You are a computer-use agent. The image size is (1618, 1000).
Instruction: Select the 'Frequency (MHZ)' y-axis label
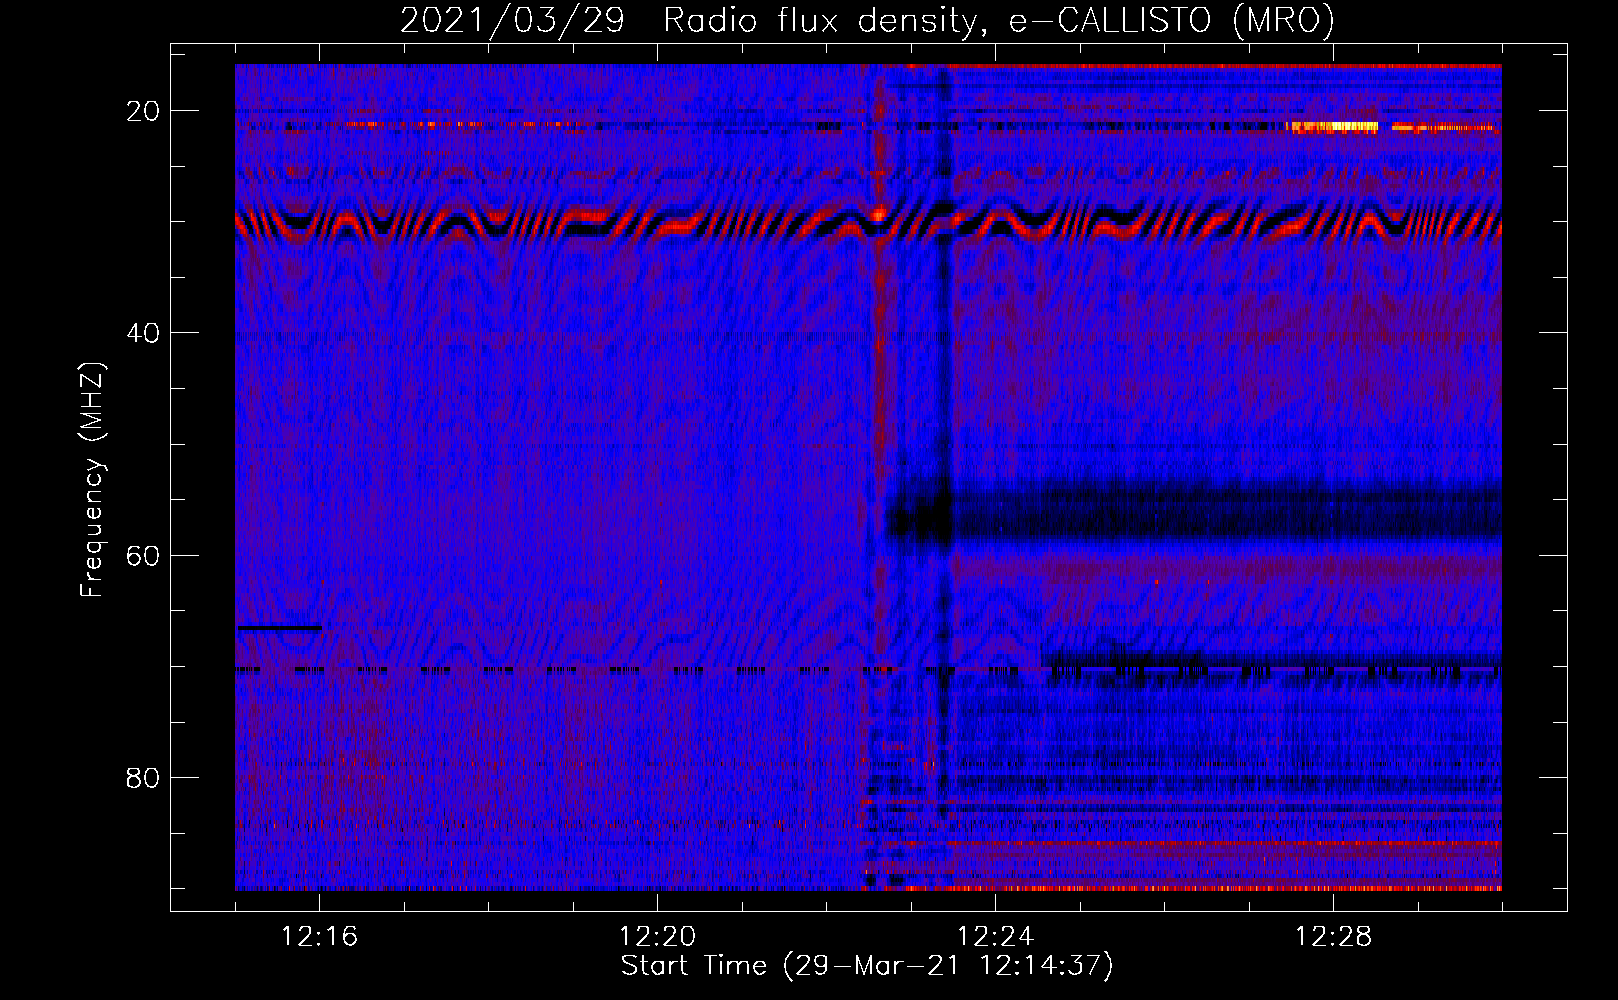[92, 480]
